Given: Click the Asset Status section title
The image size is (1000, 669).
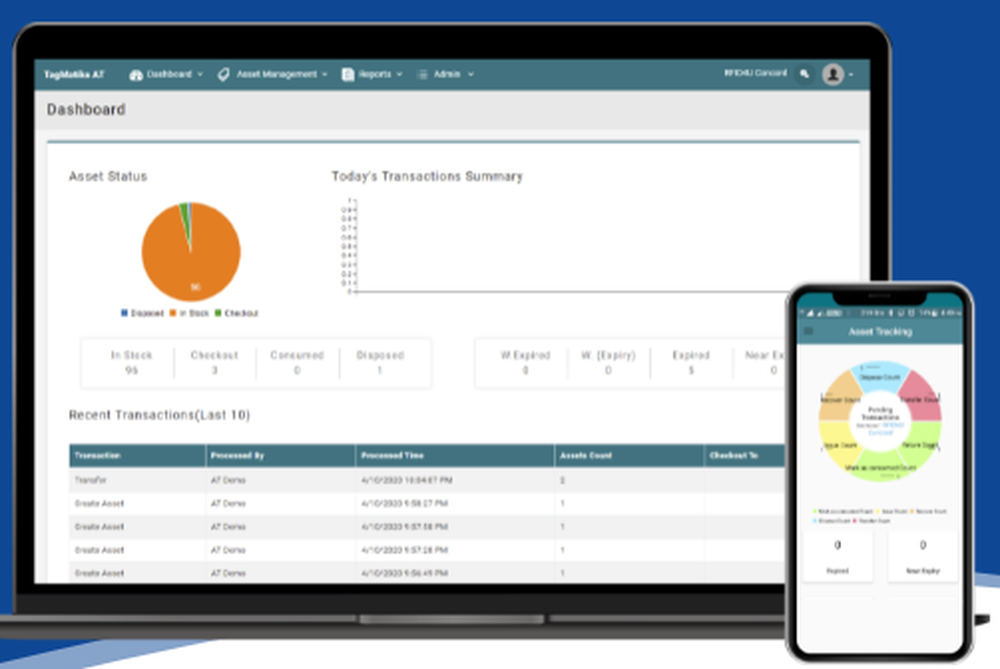Looking at the screenshot, I should pyautogui.click(x=108, y=177).
